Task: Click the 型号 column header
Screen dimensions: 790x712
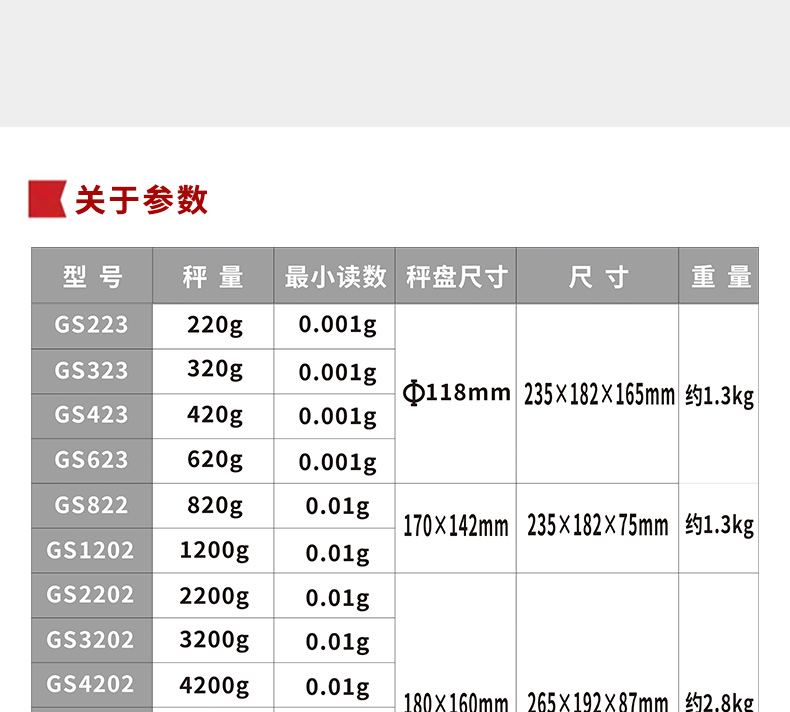Action: click(92, 276)
